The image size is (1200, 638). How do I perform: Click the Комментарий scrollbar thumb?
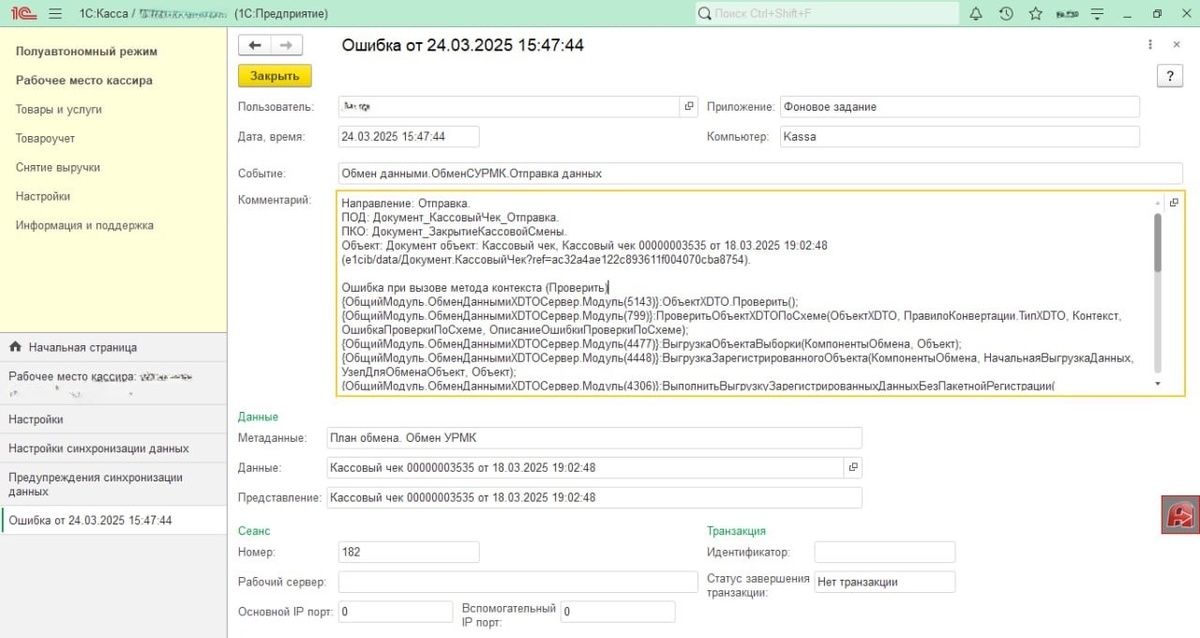click(x=1158, y=243)
